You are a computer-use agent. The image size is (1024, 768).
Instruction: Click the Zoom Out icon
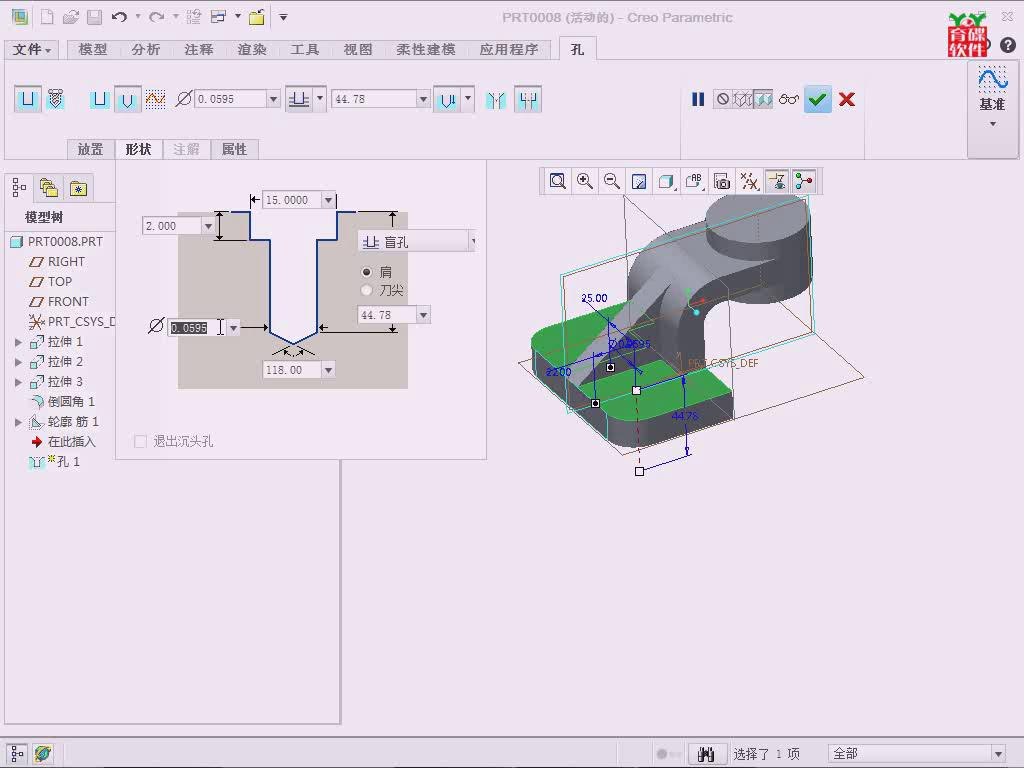612,182
